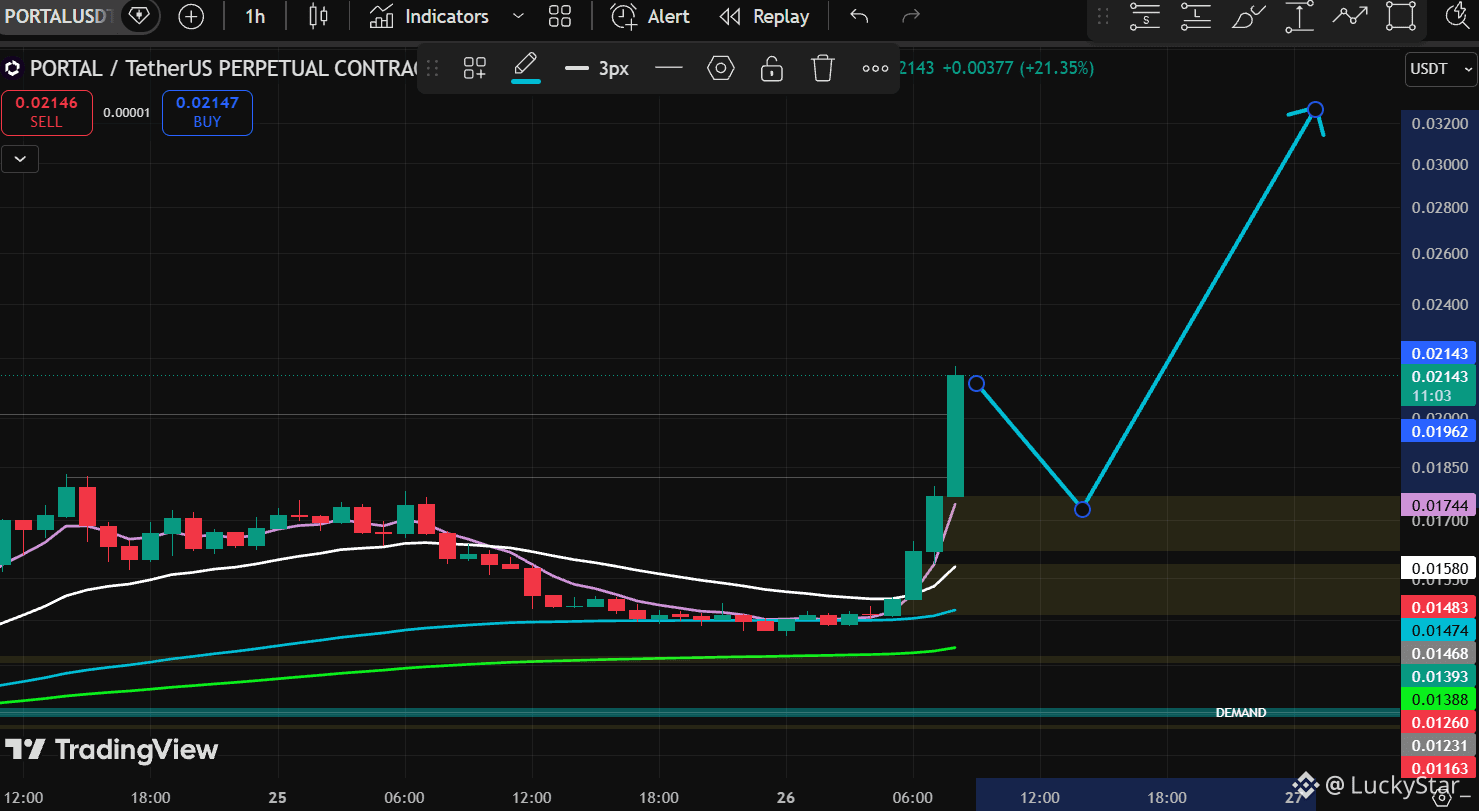Click the 0.01260 red price label
Viewport: 1479px width, 811px height.
(1439, 722)
